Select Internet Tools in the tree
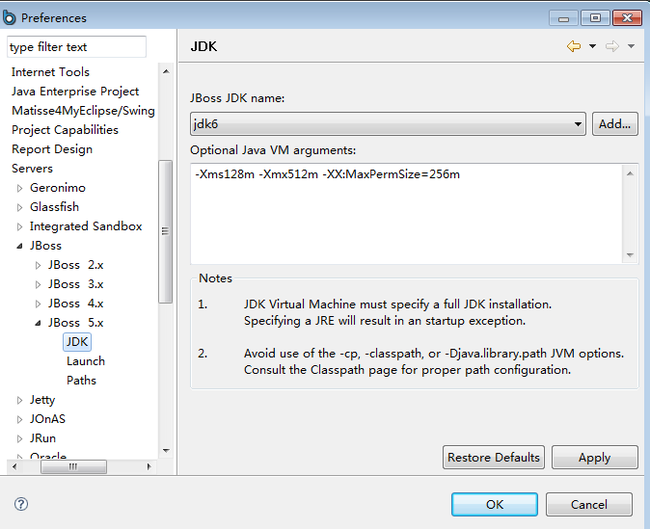The image size is (650, 529). pyautogui.click(x=50, y=72)
